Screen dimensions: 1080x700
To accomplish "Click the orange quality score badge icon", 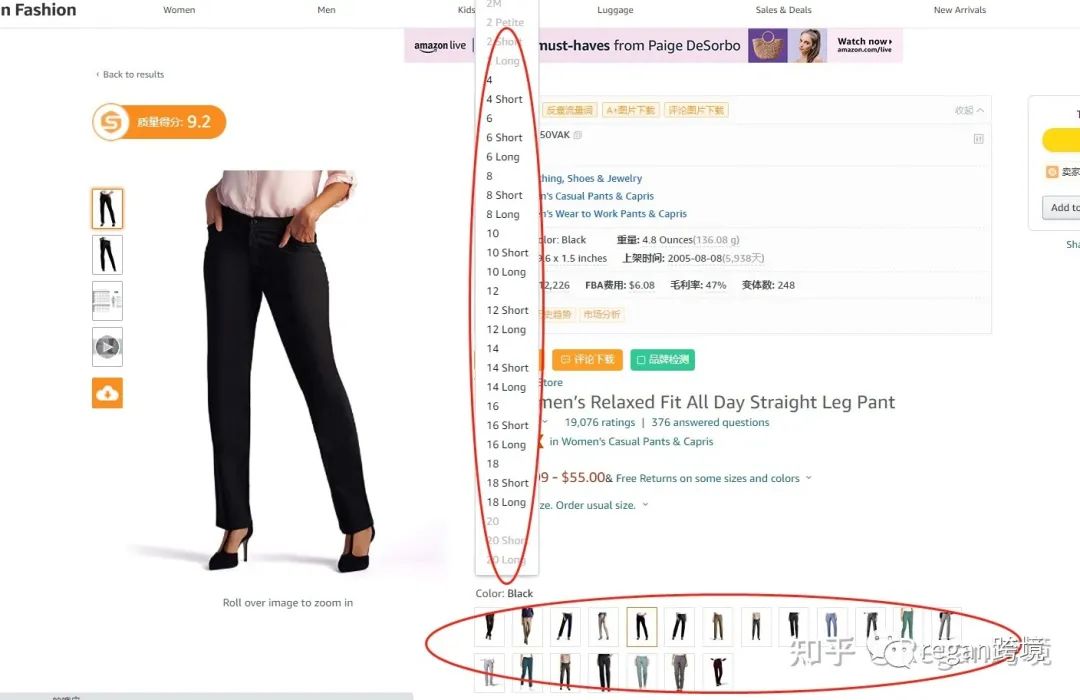I will click(x=111, y=122).
